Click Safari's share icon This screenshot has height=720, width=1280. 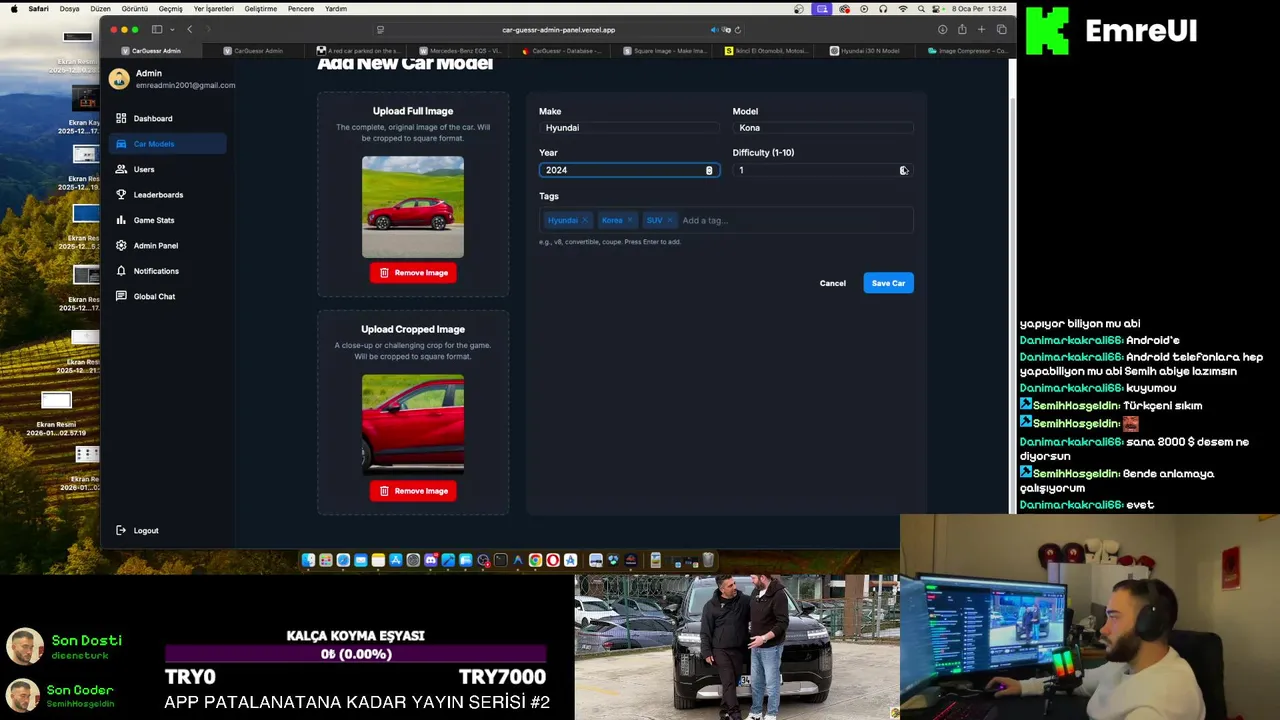click(962, 30)
